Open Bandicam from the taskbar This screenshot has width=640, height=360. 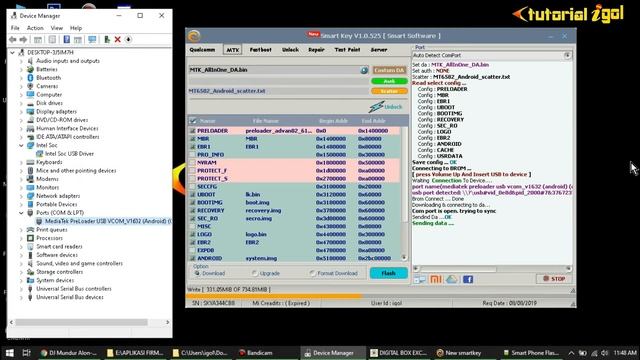[256, 353]
